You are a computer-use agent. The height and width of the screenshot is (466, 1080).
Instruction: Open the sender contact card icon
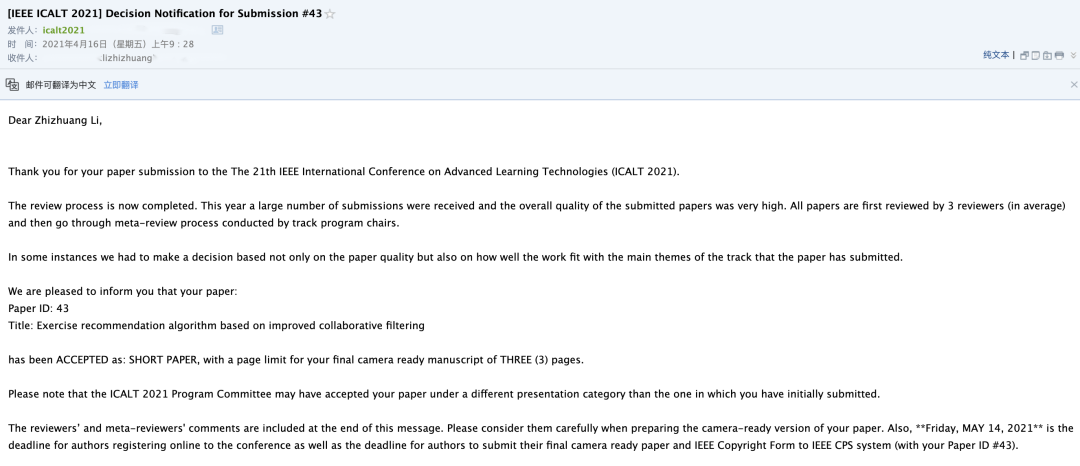pos(218,30)
